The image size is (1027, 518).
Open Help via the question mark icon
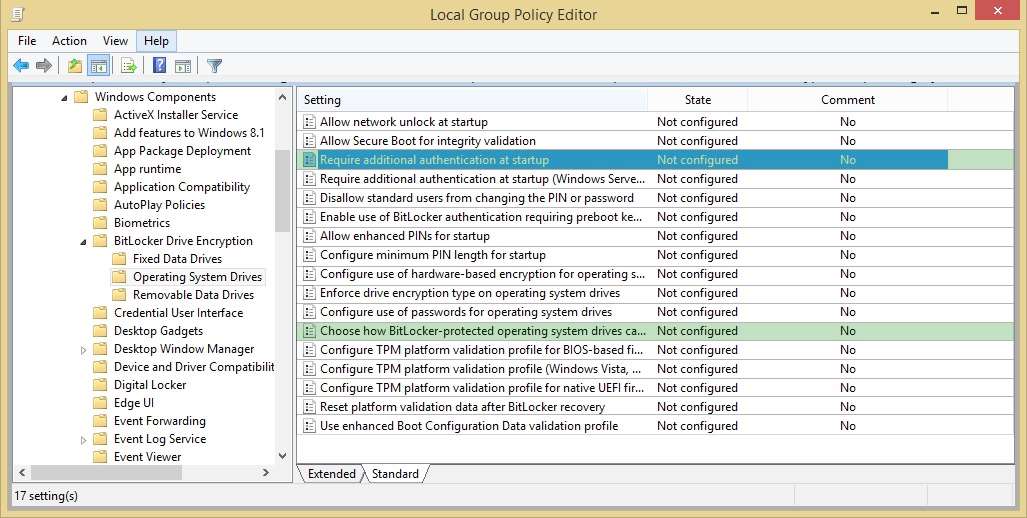pyautogui.click(x=159, y=65)
